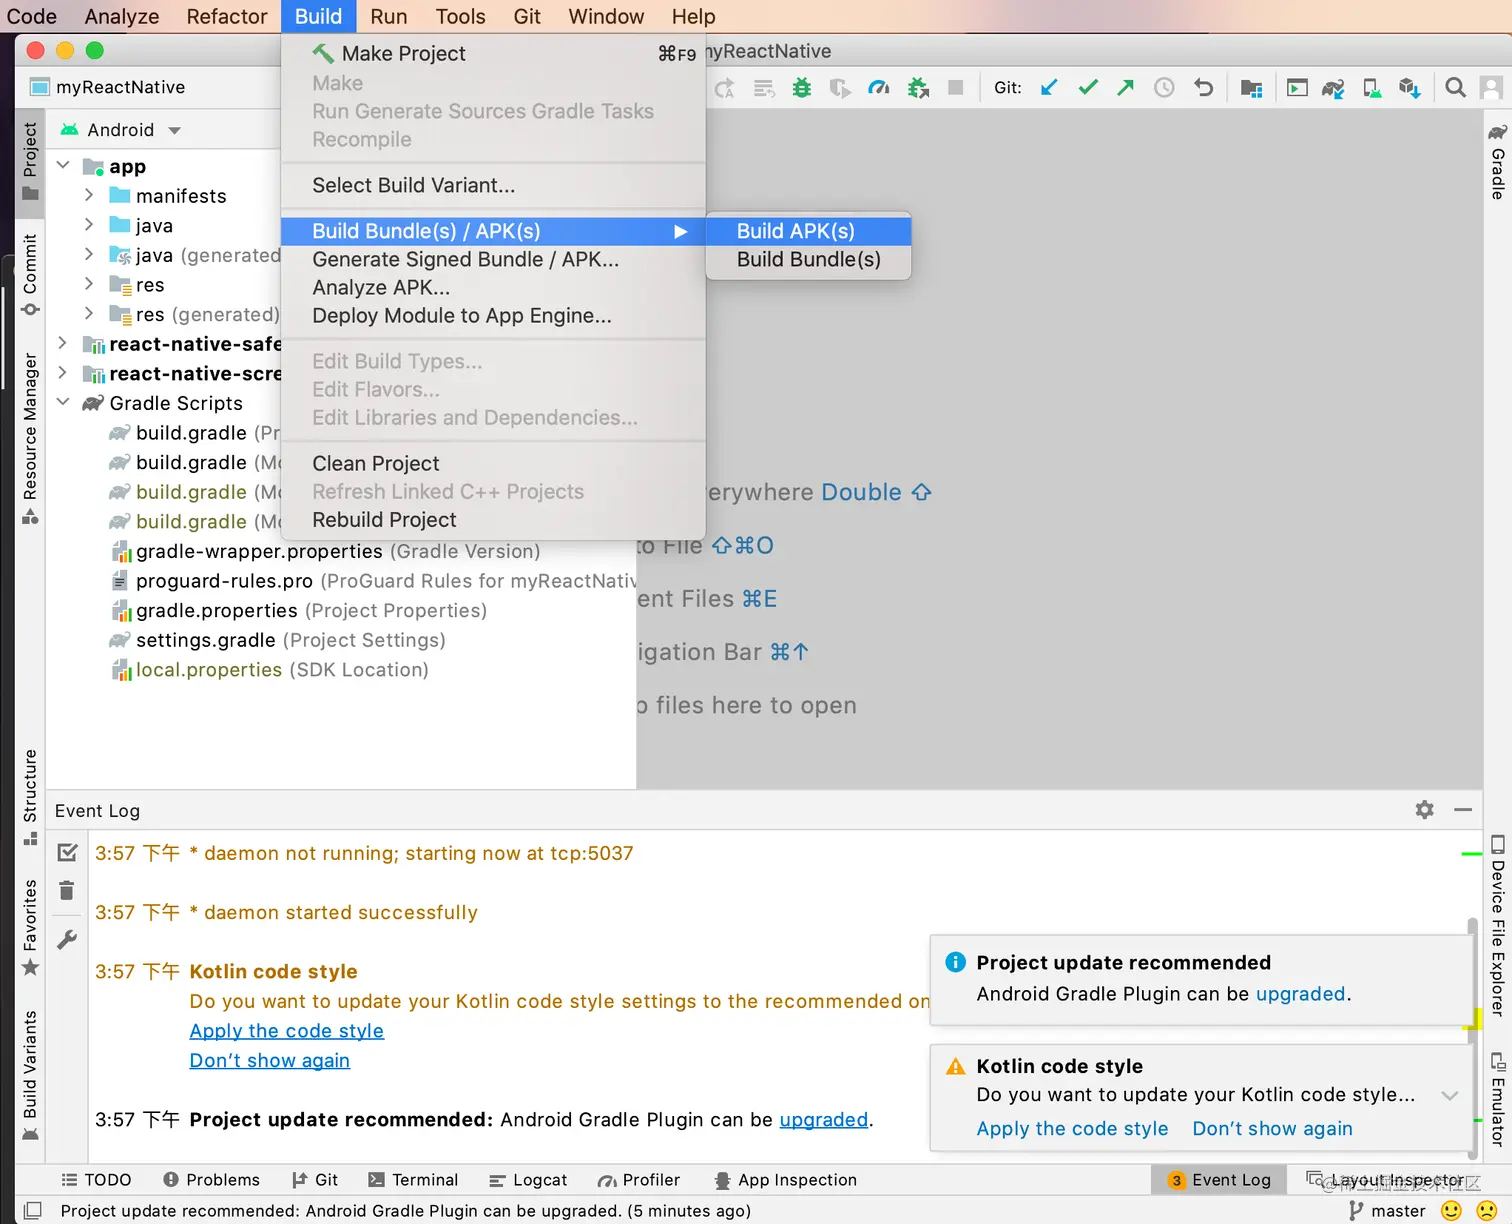Open Event Log settings gear icon
The height and width of the screenshot is (1224, 1512).
(1425, 810)
